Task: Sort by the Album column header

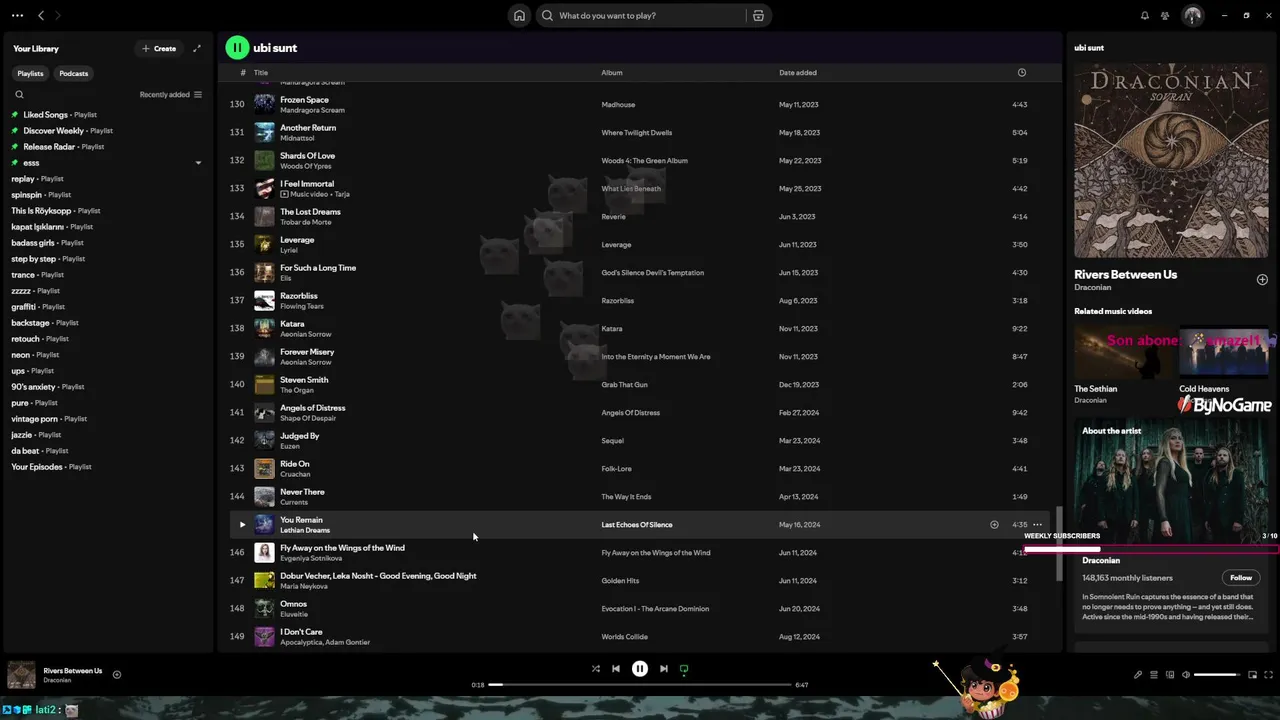Action: 611,72
